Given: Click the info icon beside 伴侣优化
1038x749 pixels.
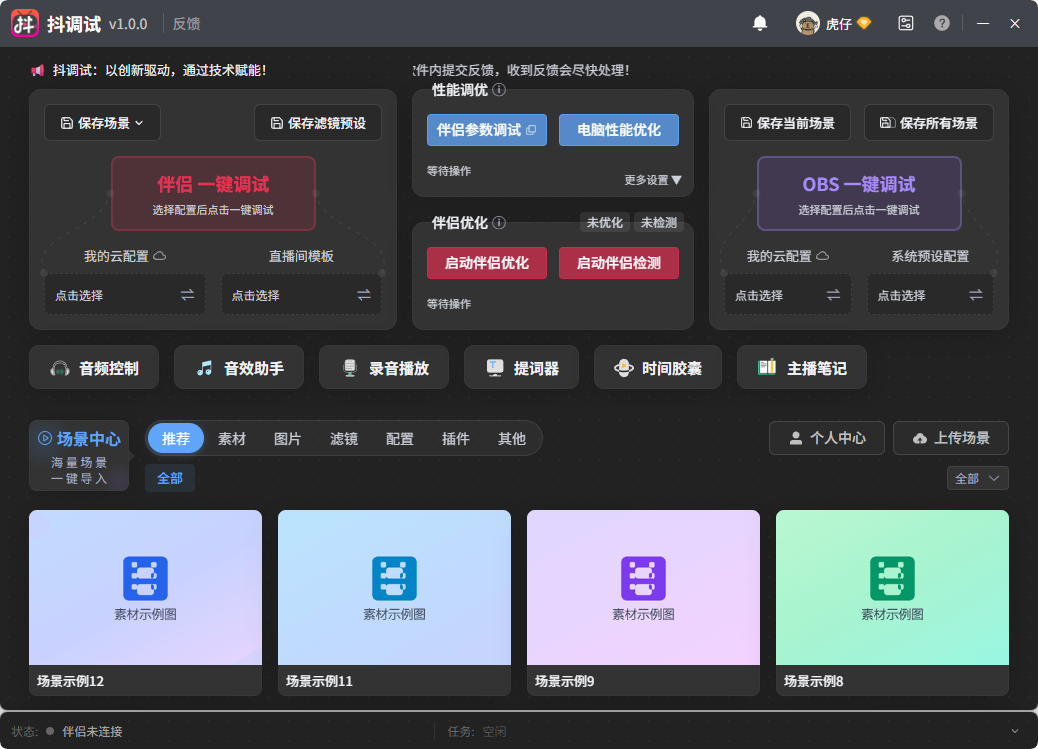Looking at the screenshot, I should pos(500,223).
